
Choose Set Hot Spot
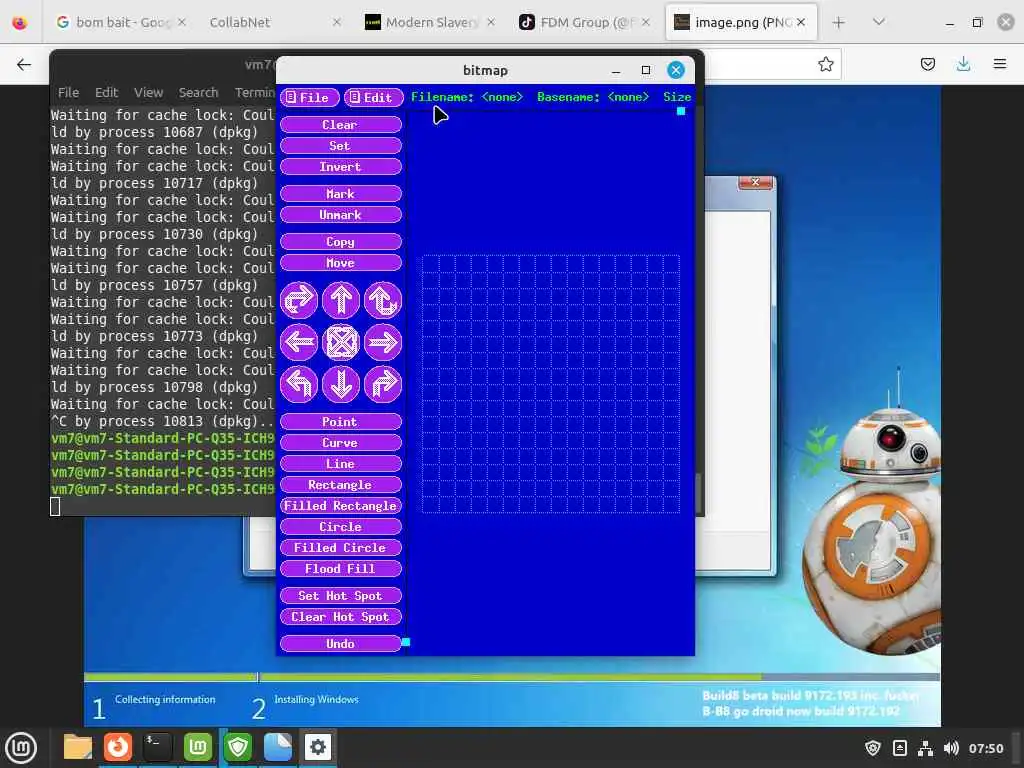[340, 596]
